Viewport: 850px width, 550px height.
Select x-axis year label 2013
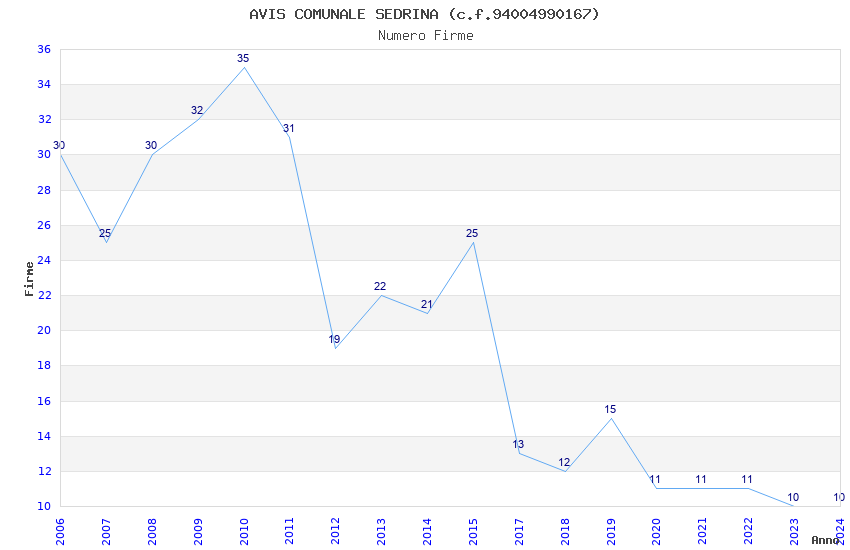coord(381,531)
